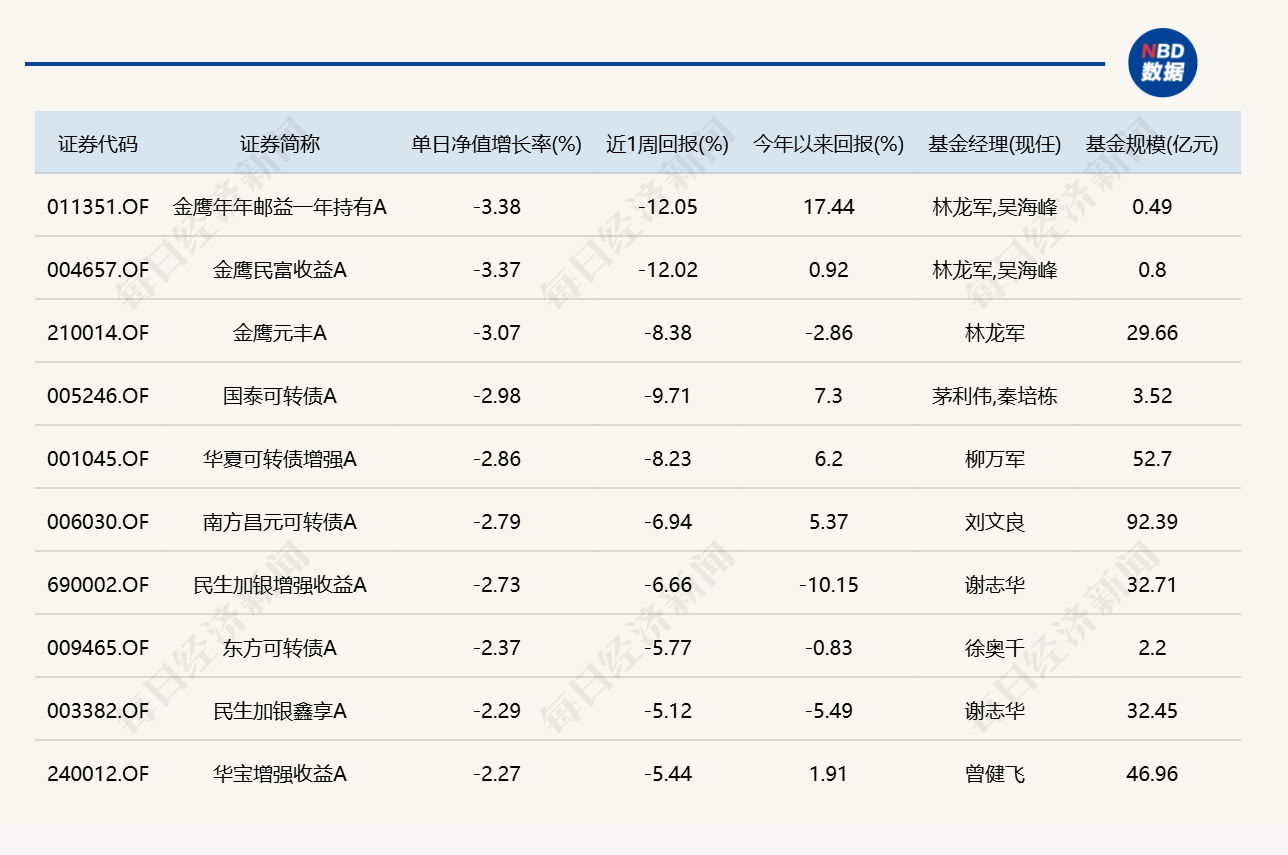1288x855 pixels.
Task: Click year-to-date return 1.91
Action: click(x=829, y=774)
